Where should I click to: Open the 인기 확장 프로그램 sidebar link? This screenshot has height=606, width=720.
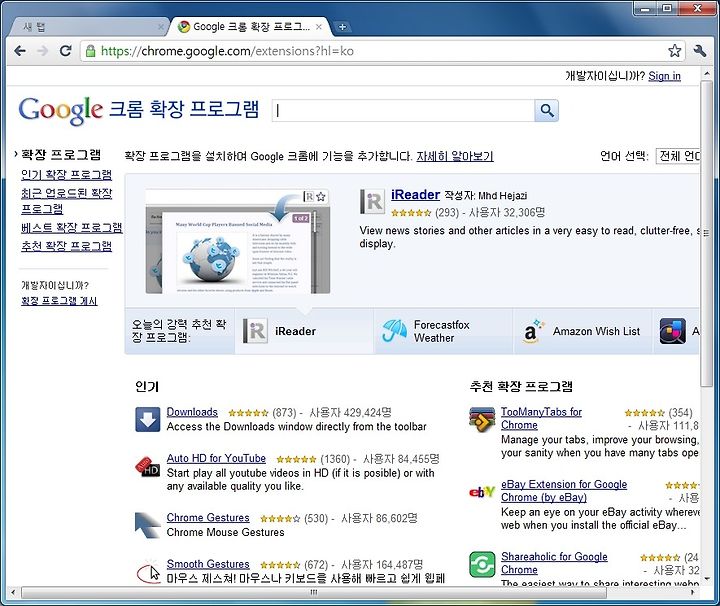click(67, 175)
